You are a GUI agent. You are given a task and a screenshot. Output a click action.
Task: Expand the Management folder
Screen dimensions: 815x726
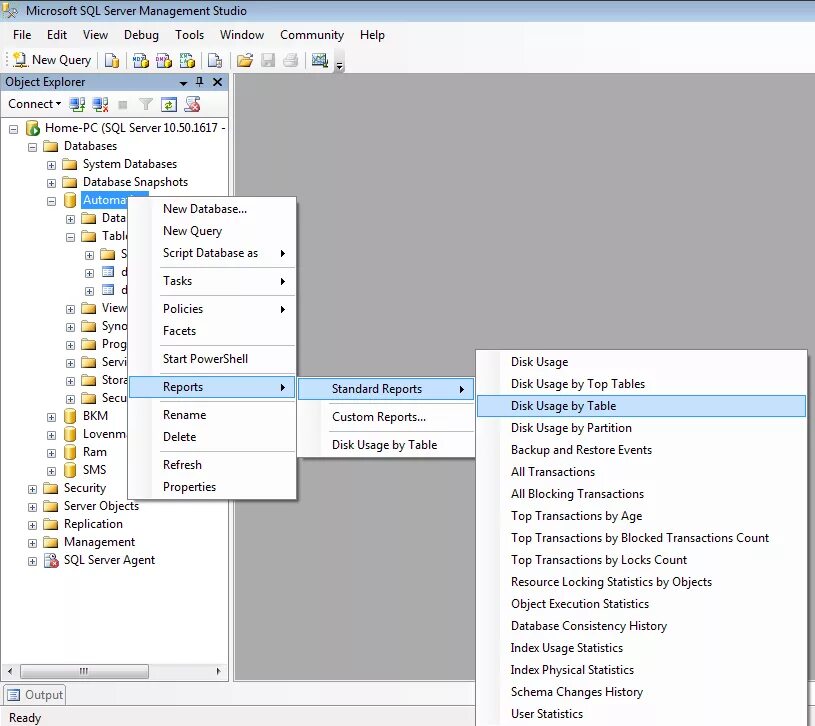pos(32,544)
